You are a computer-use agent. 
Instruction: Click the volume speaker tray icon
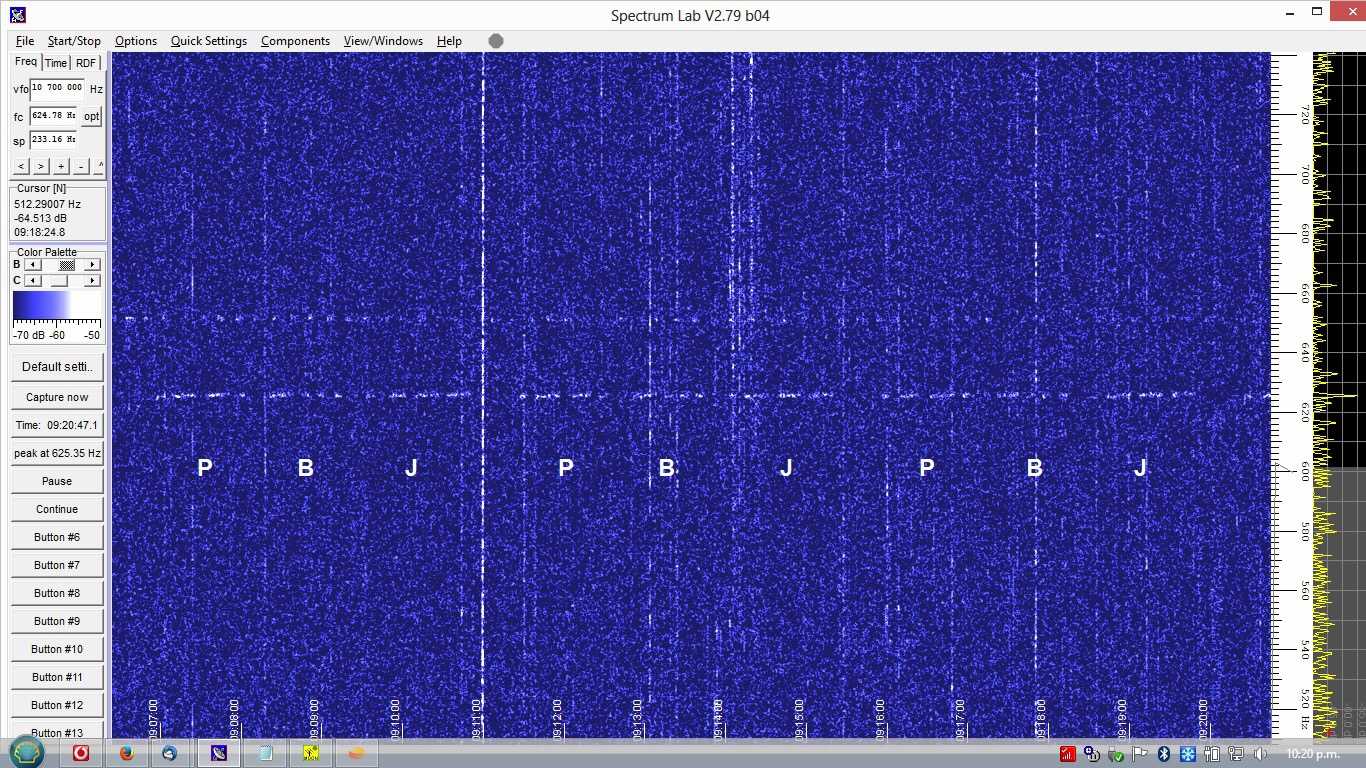(x=1261, y=754)
